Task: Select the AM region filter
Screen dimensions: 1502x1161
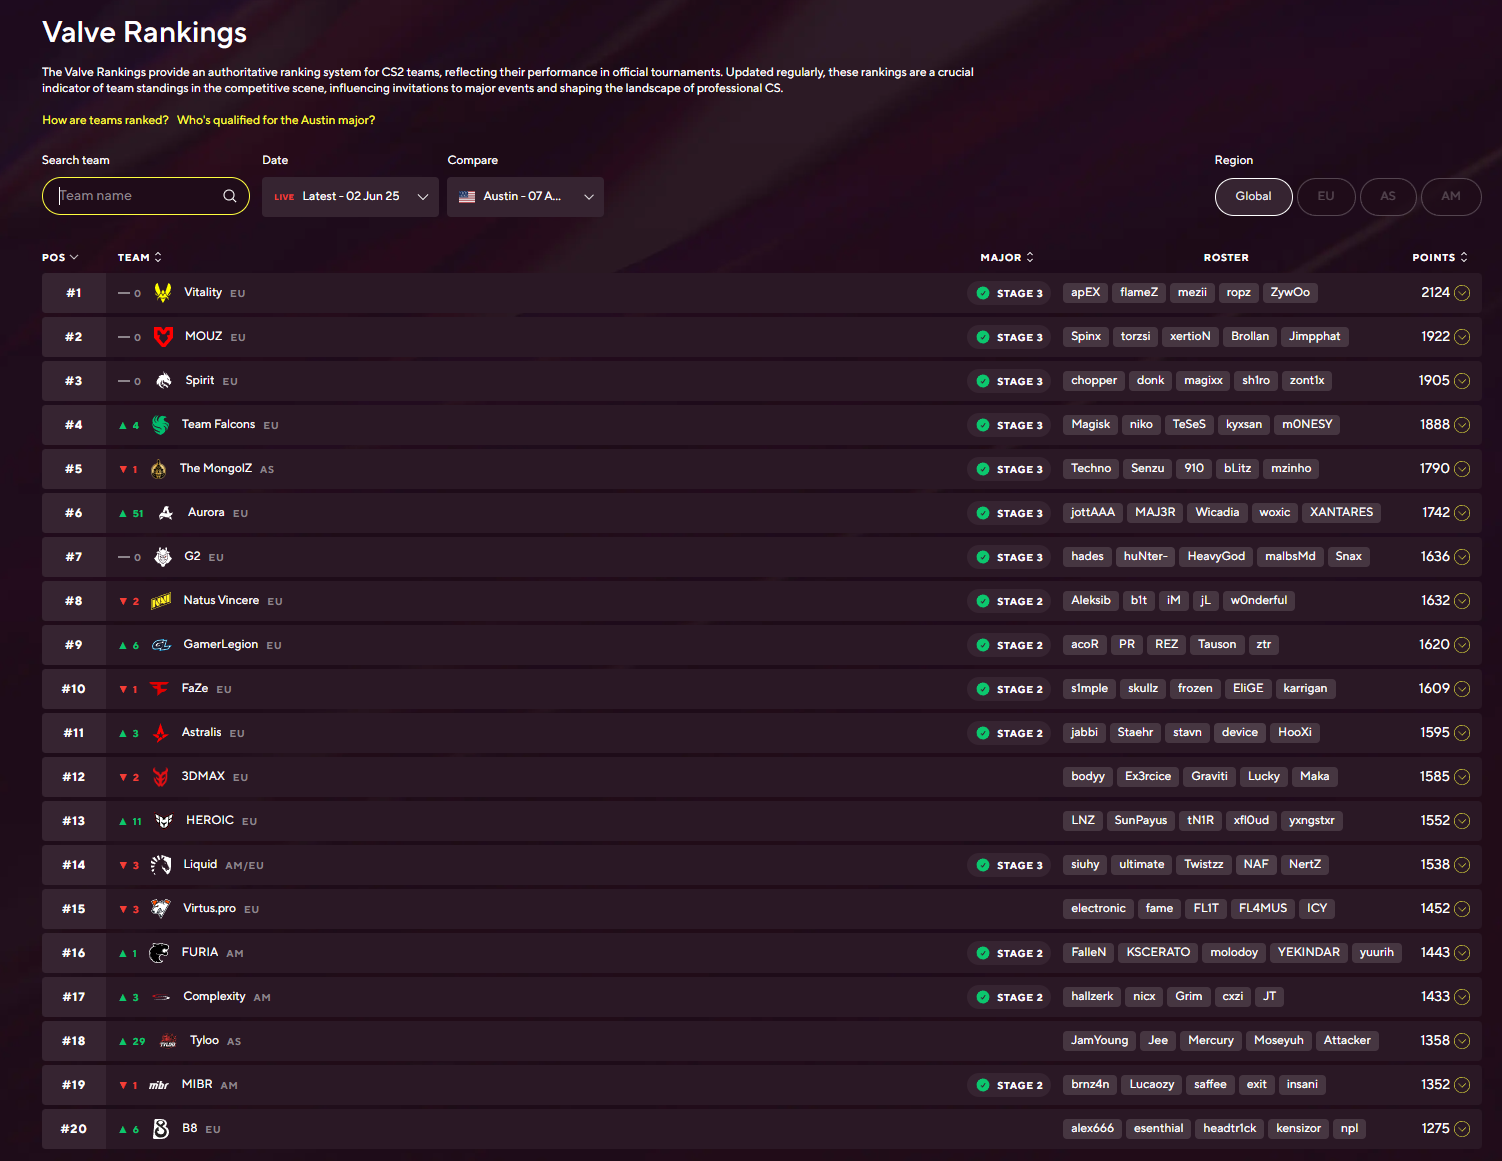Action: coord(1451,197)
